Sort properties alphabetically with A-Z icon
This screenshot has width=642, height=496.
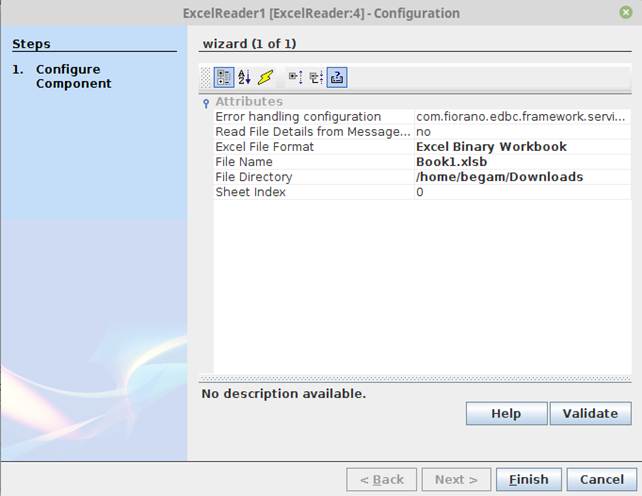pos(244,77)
